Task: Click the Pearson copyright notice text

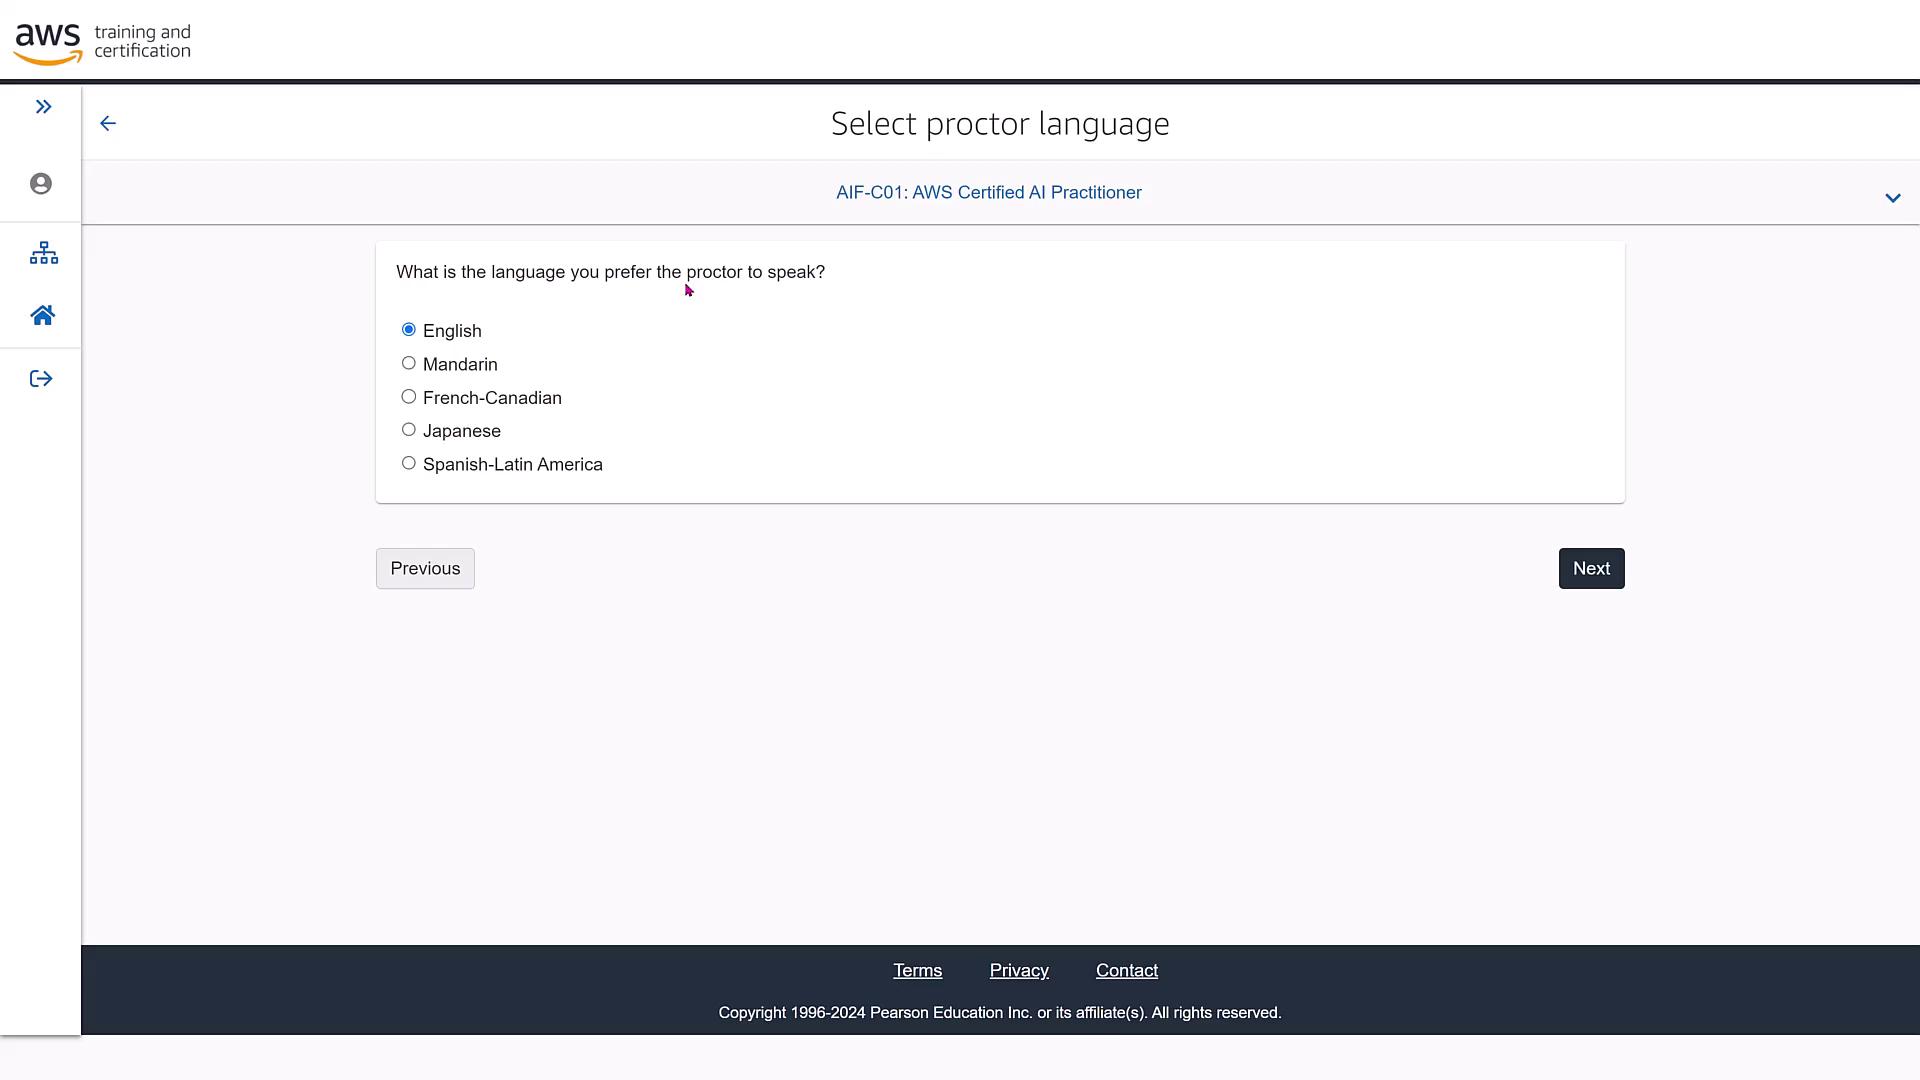Action: [x=1000, y=1013]
